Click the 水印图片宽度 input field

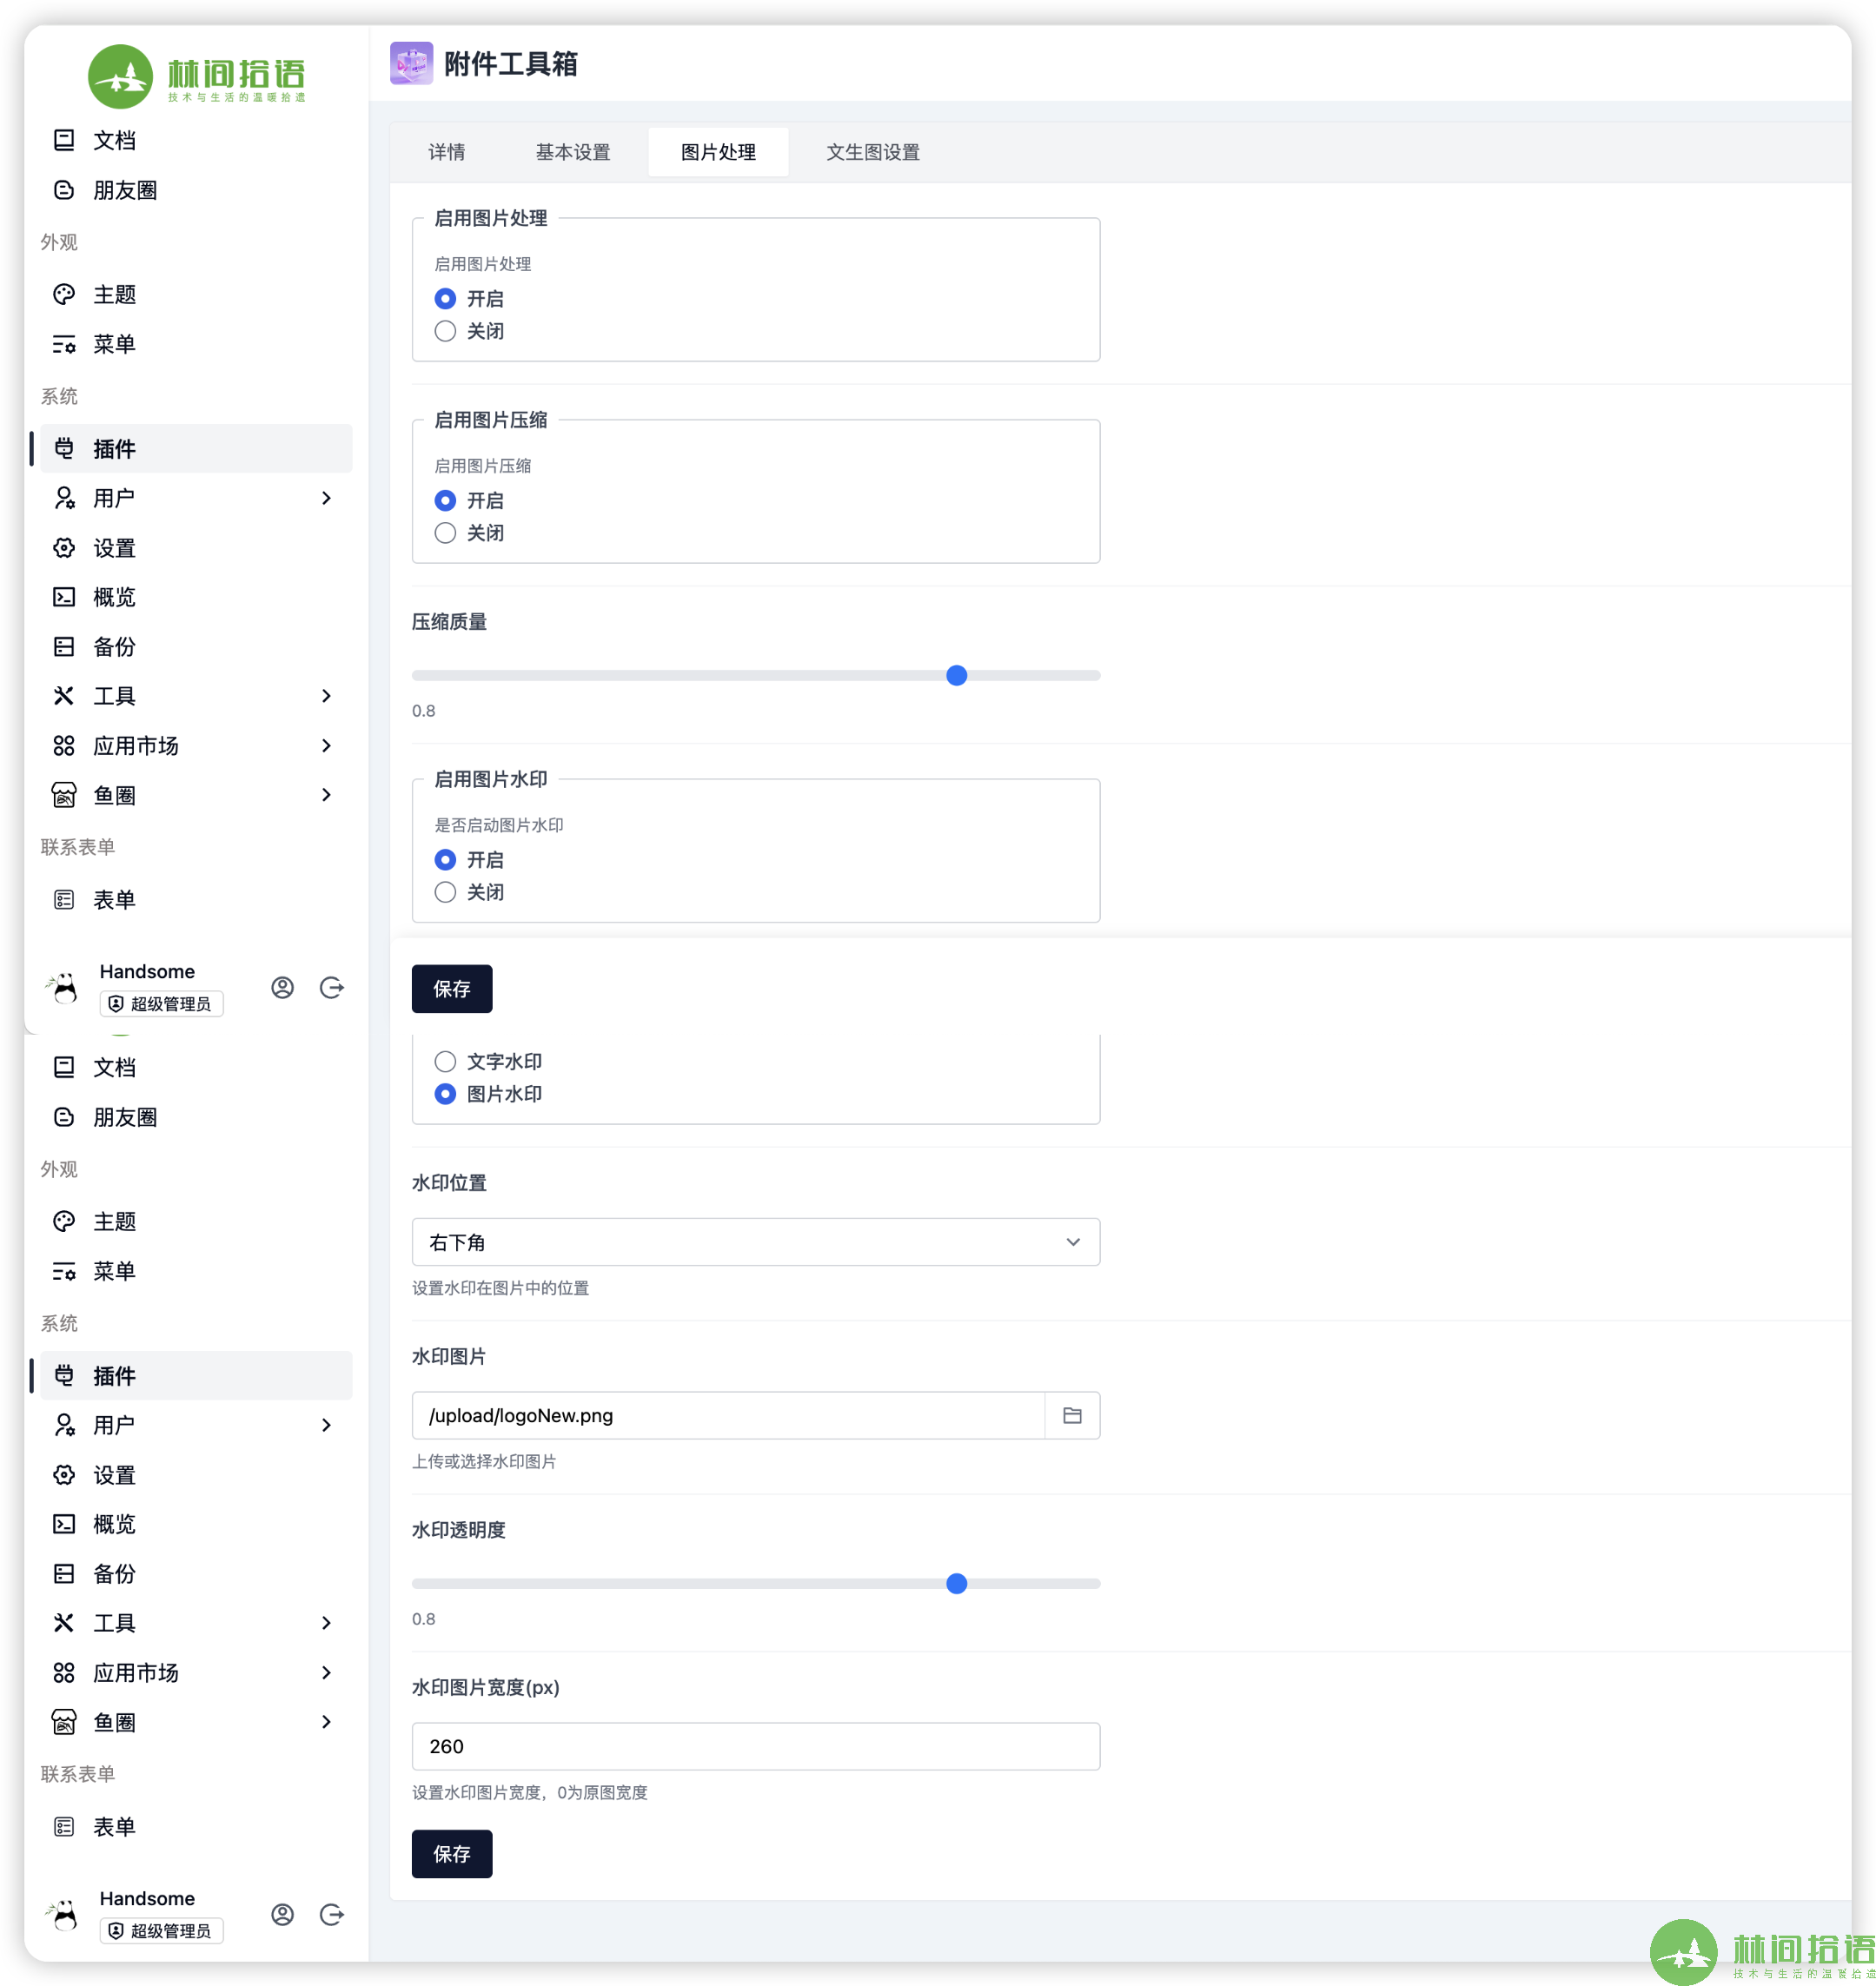755,1746
